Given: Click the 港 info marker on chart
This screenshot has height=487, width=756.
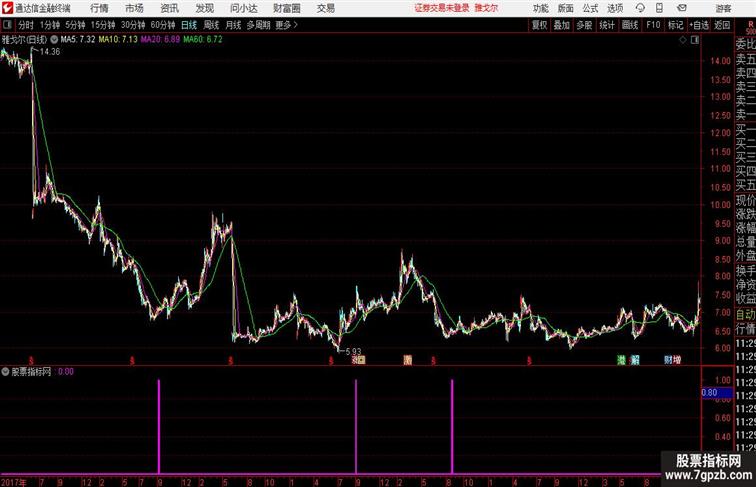Looking at the screenshot, I should pyautogui.click(x=621, y=360).
